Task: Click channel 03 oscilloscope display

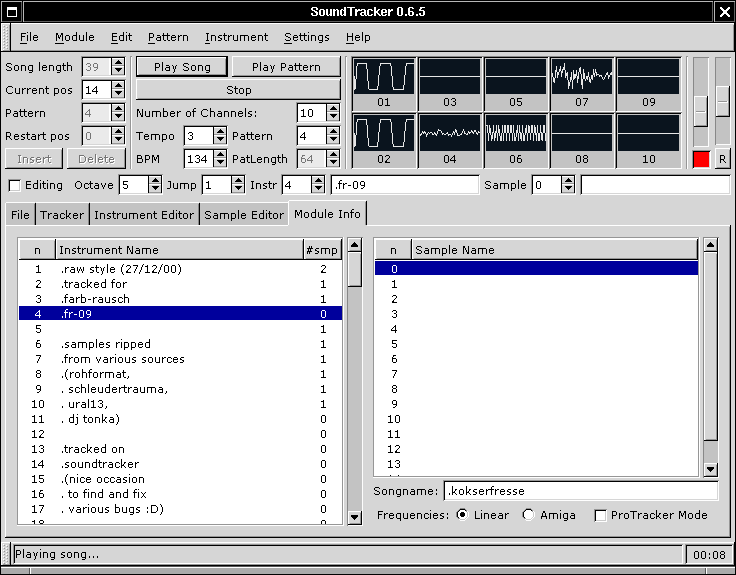Action: coord(450,77)
